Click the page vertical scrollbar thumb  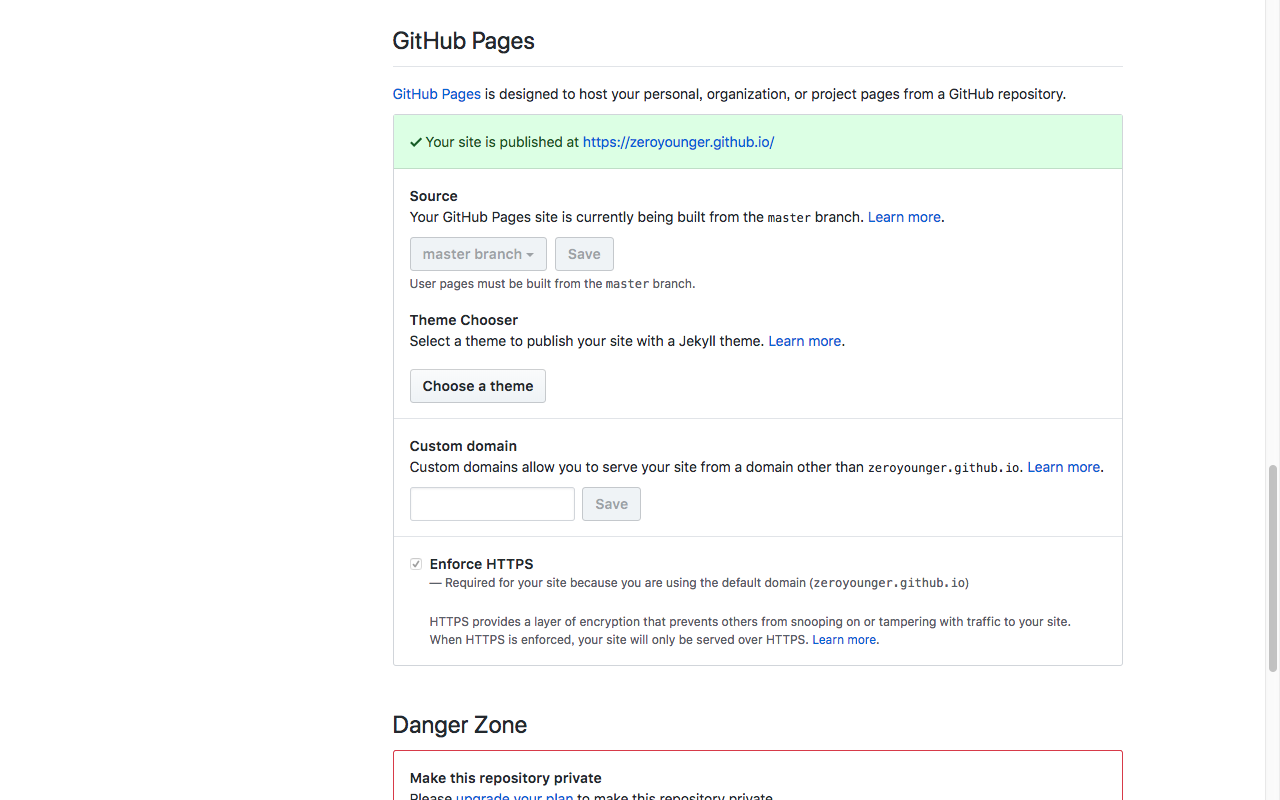pos(1273,568)
